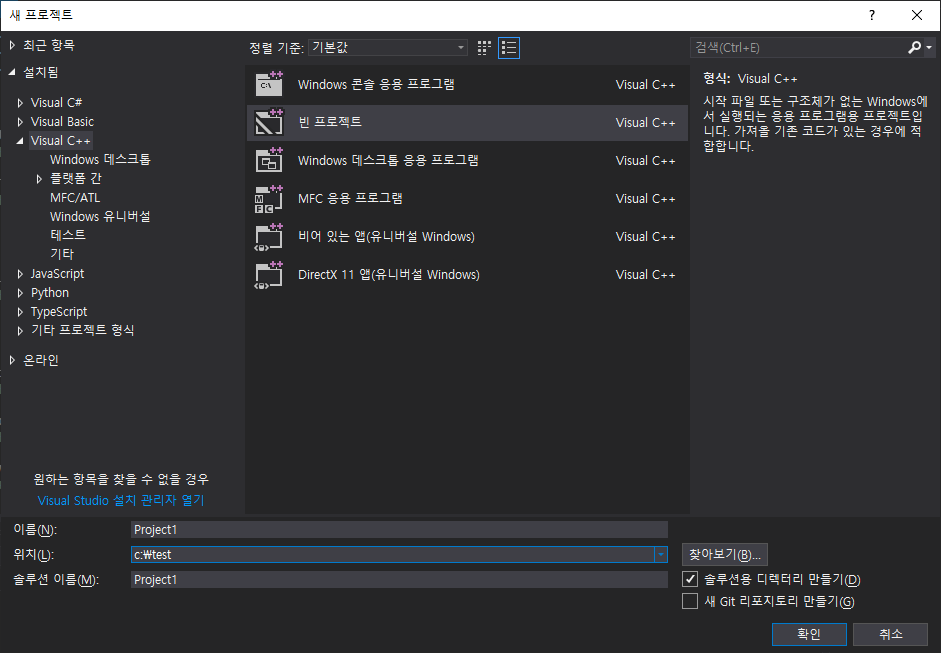Expand the 온라인 node
The height and width of the screenshot is (653, 941).
(12, 360)
